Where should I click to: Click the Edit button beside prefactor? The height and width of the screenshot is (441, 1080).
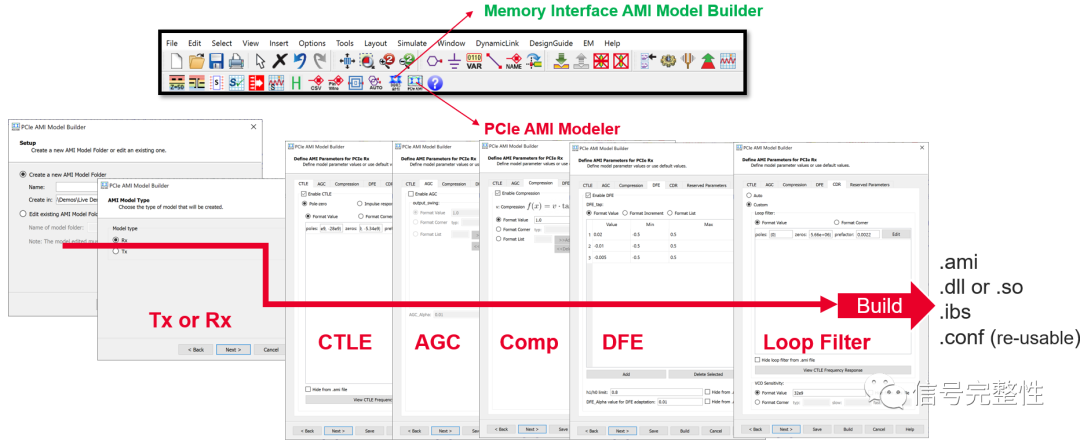(896, 234)
